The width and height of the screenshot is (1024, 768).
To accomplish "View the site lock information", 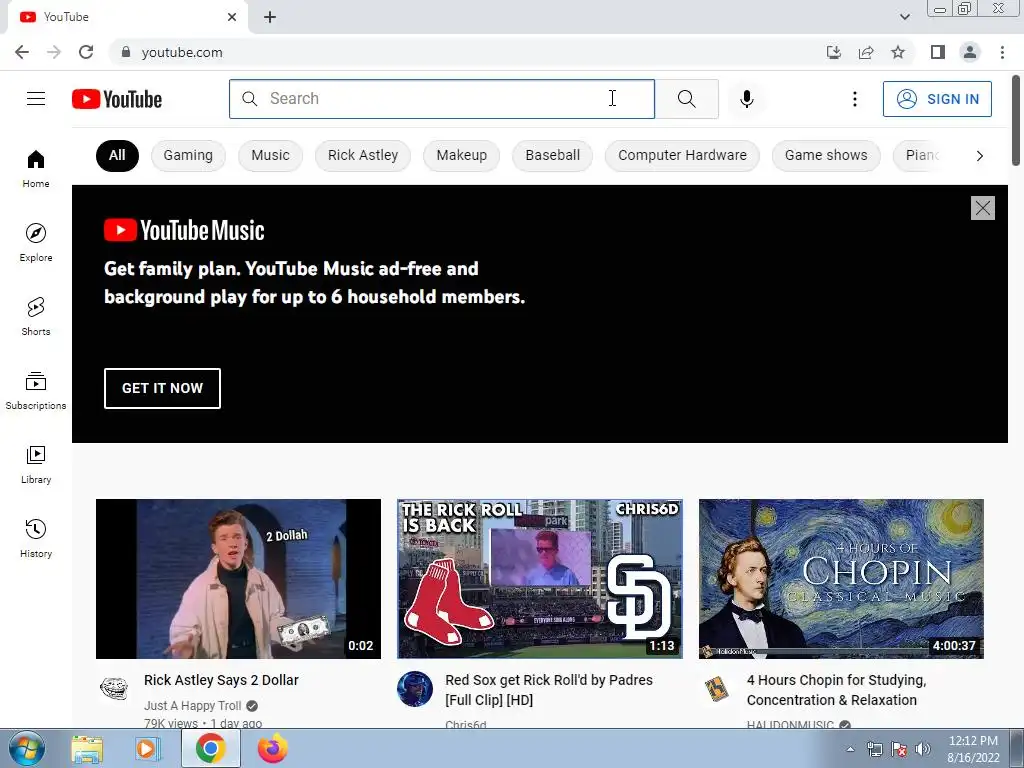I will [126, 52].
